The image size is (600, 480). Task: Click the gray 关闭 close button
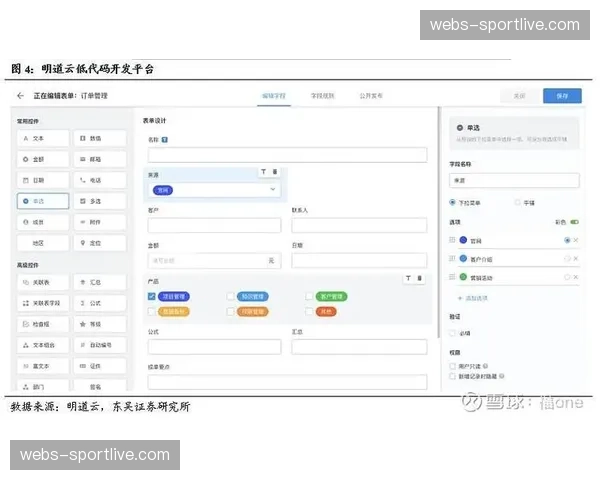[519, 96]
